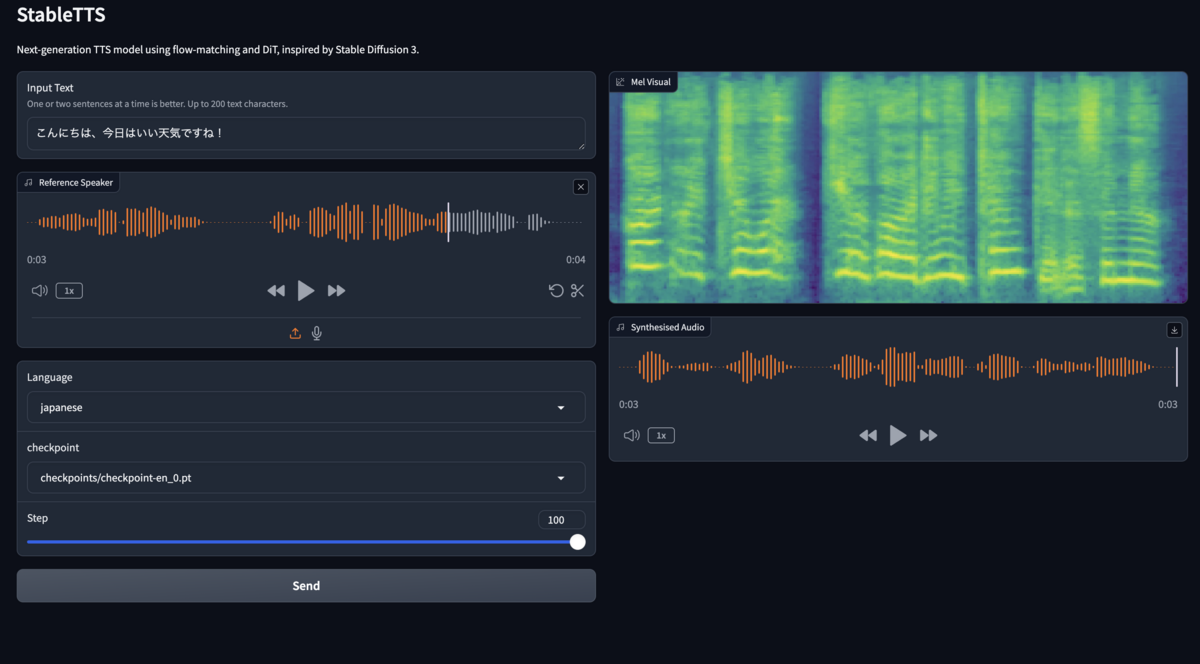Record reference audio with microphone icon

coord(317,333)
